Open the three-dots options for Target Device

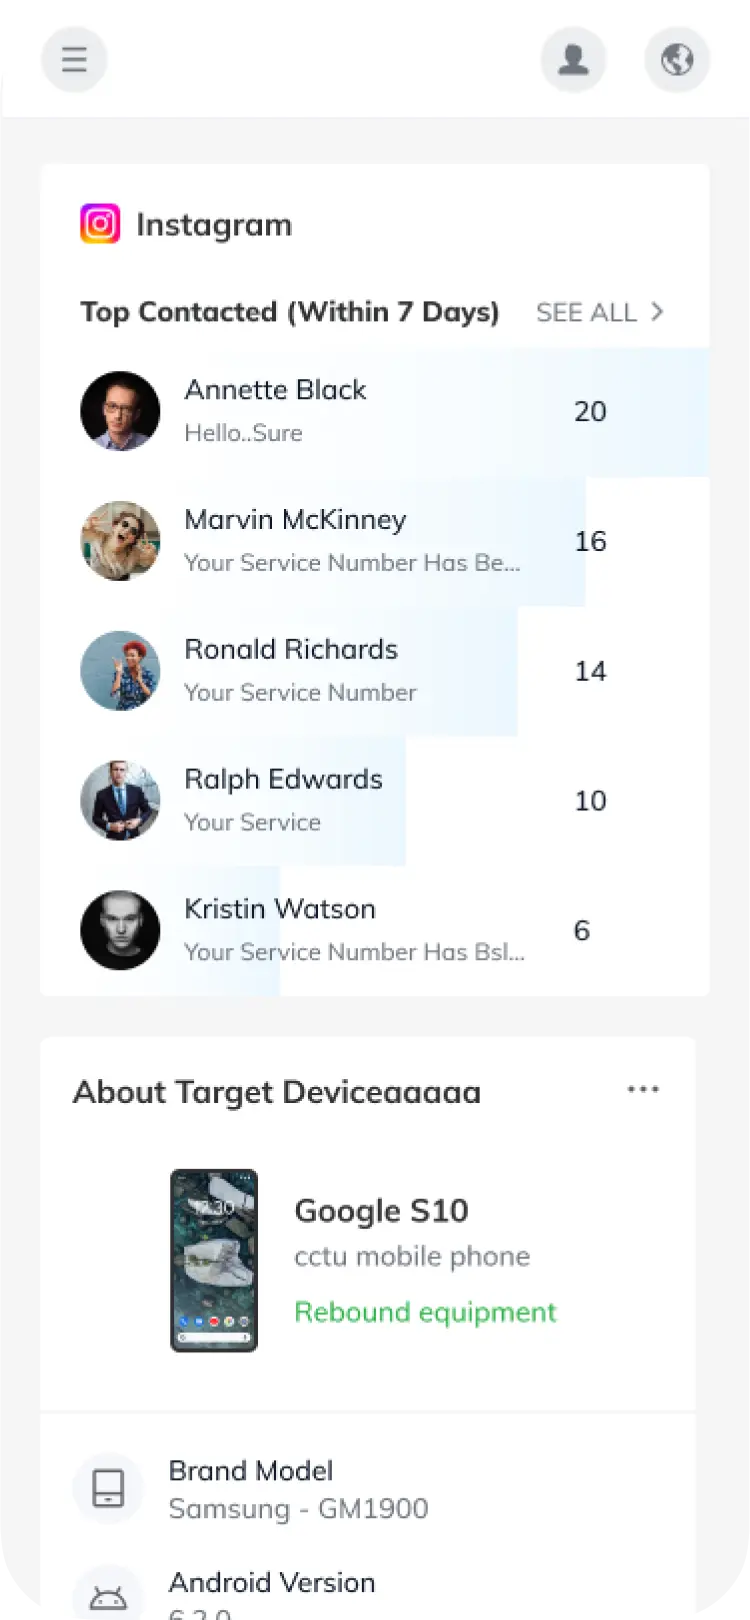(643, 1089)
